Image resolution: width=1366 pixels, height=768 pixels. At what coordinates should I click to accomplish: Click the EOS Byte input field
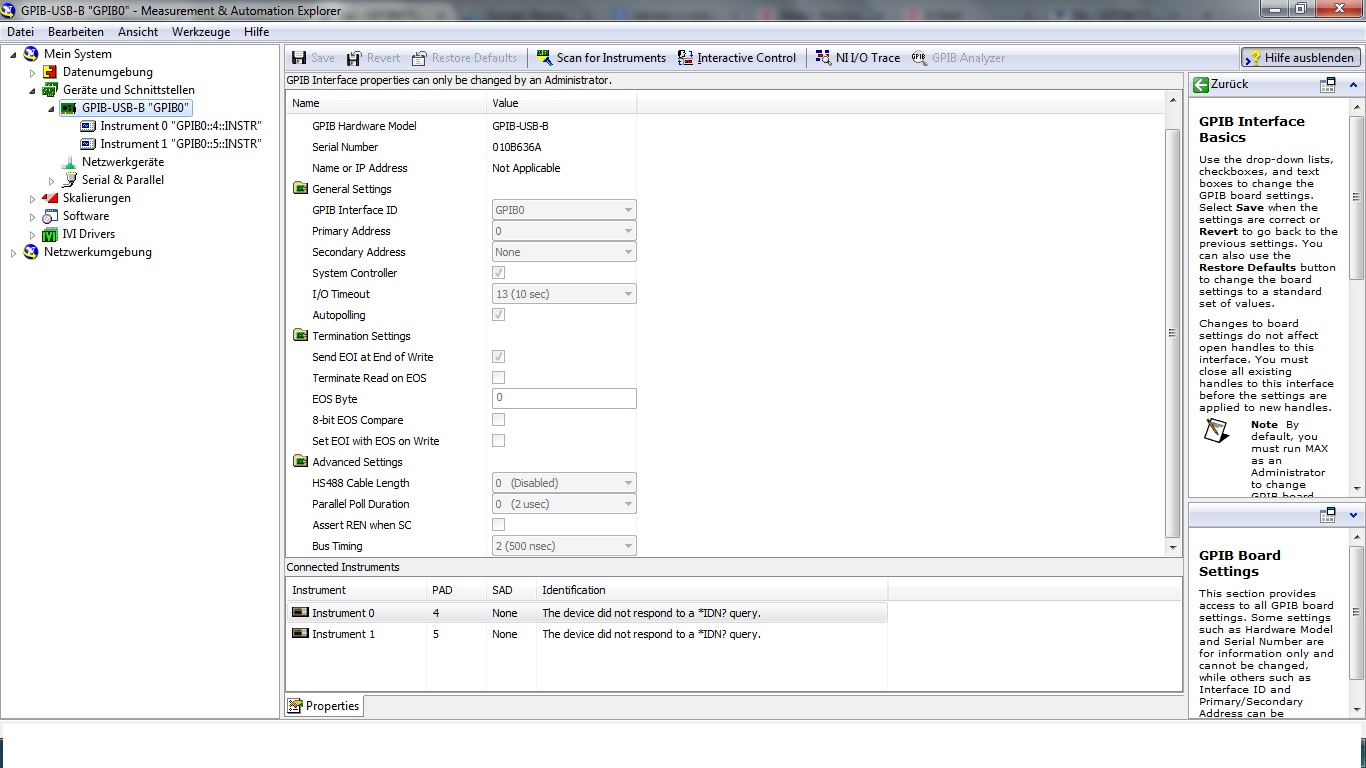564,399
